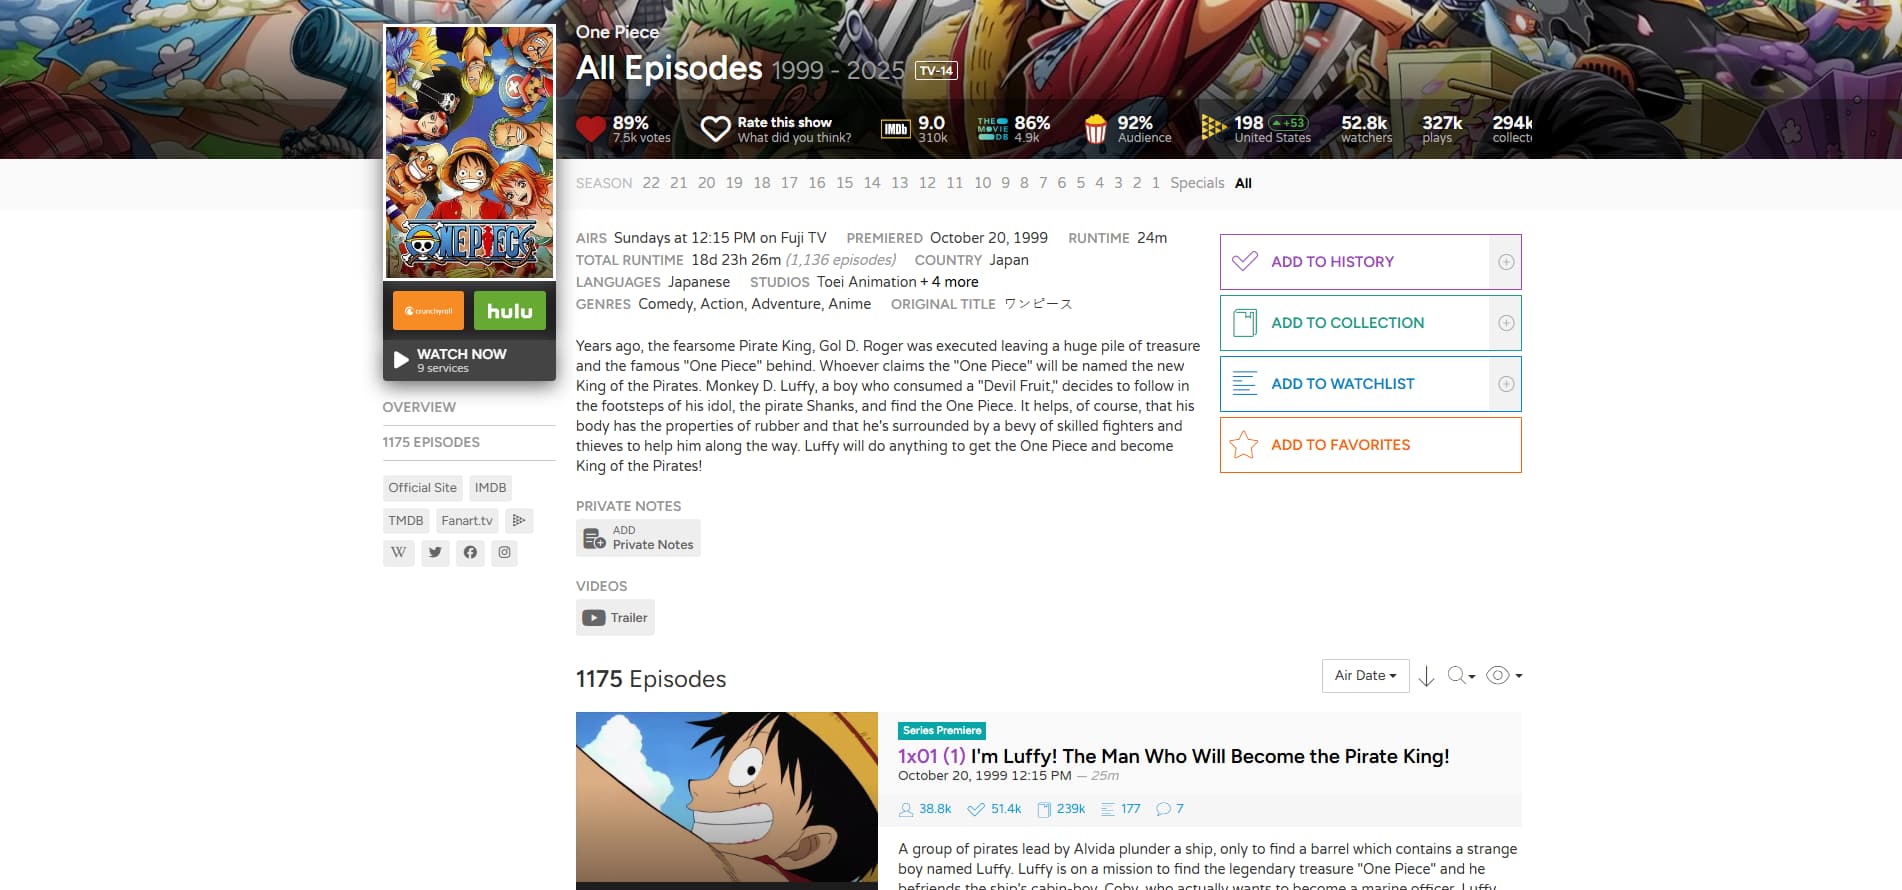Open the Wikipedia link icon
Viewport: 1902px width, 890px height.
pyautogui.click(x=398, y=552)
